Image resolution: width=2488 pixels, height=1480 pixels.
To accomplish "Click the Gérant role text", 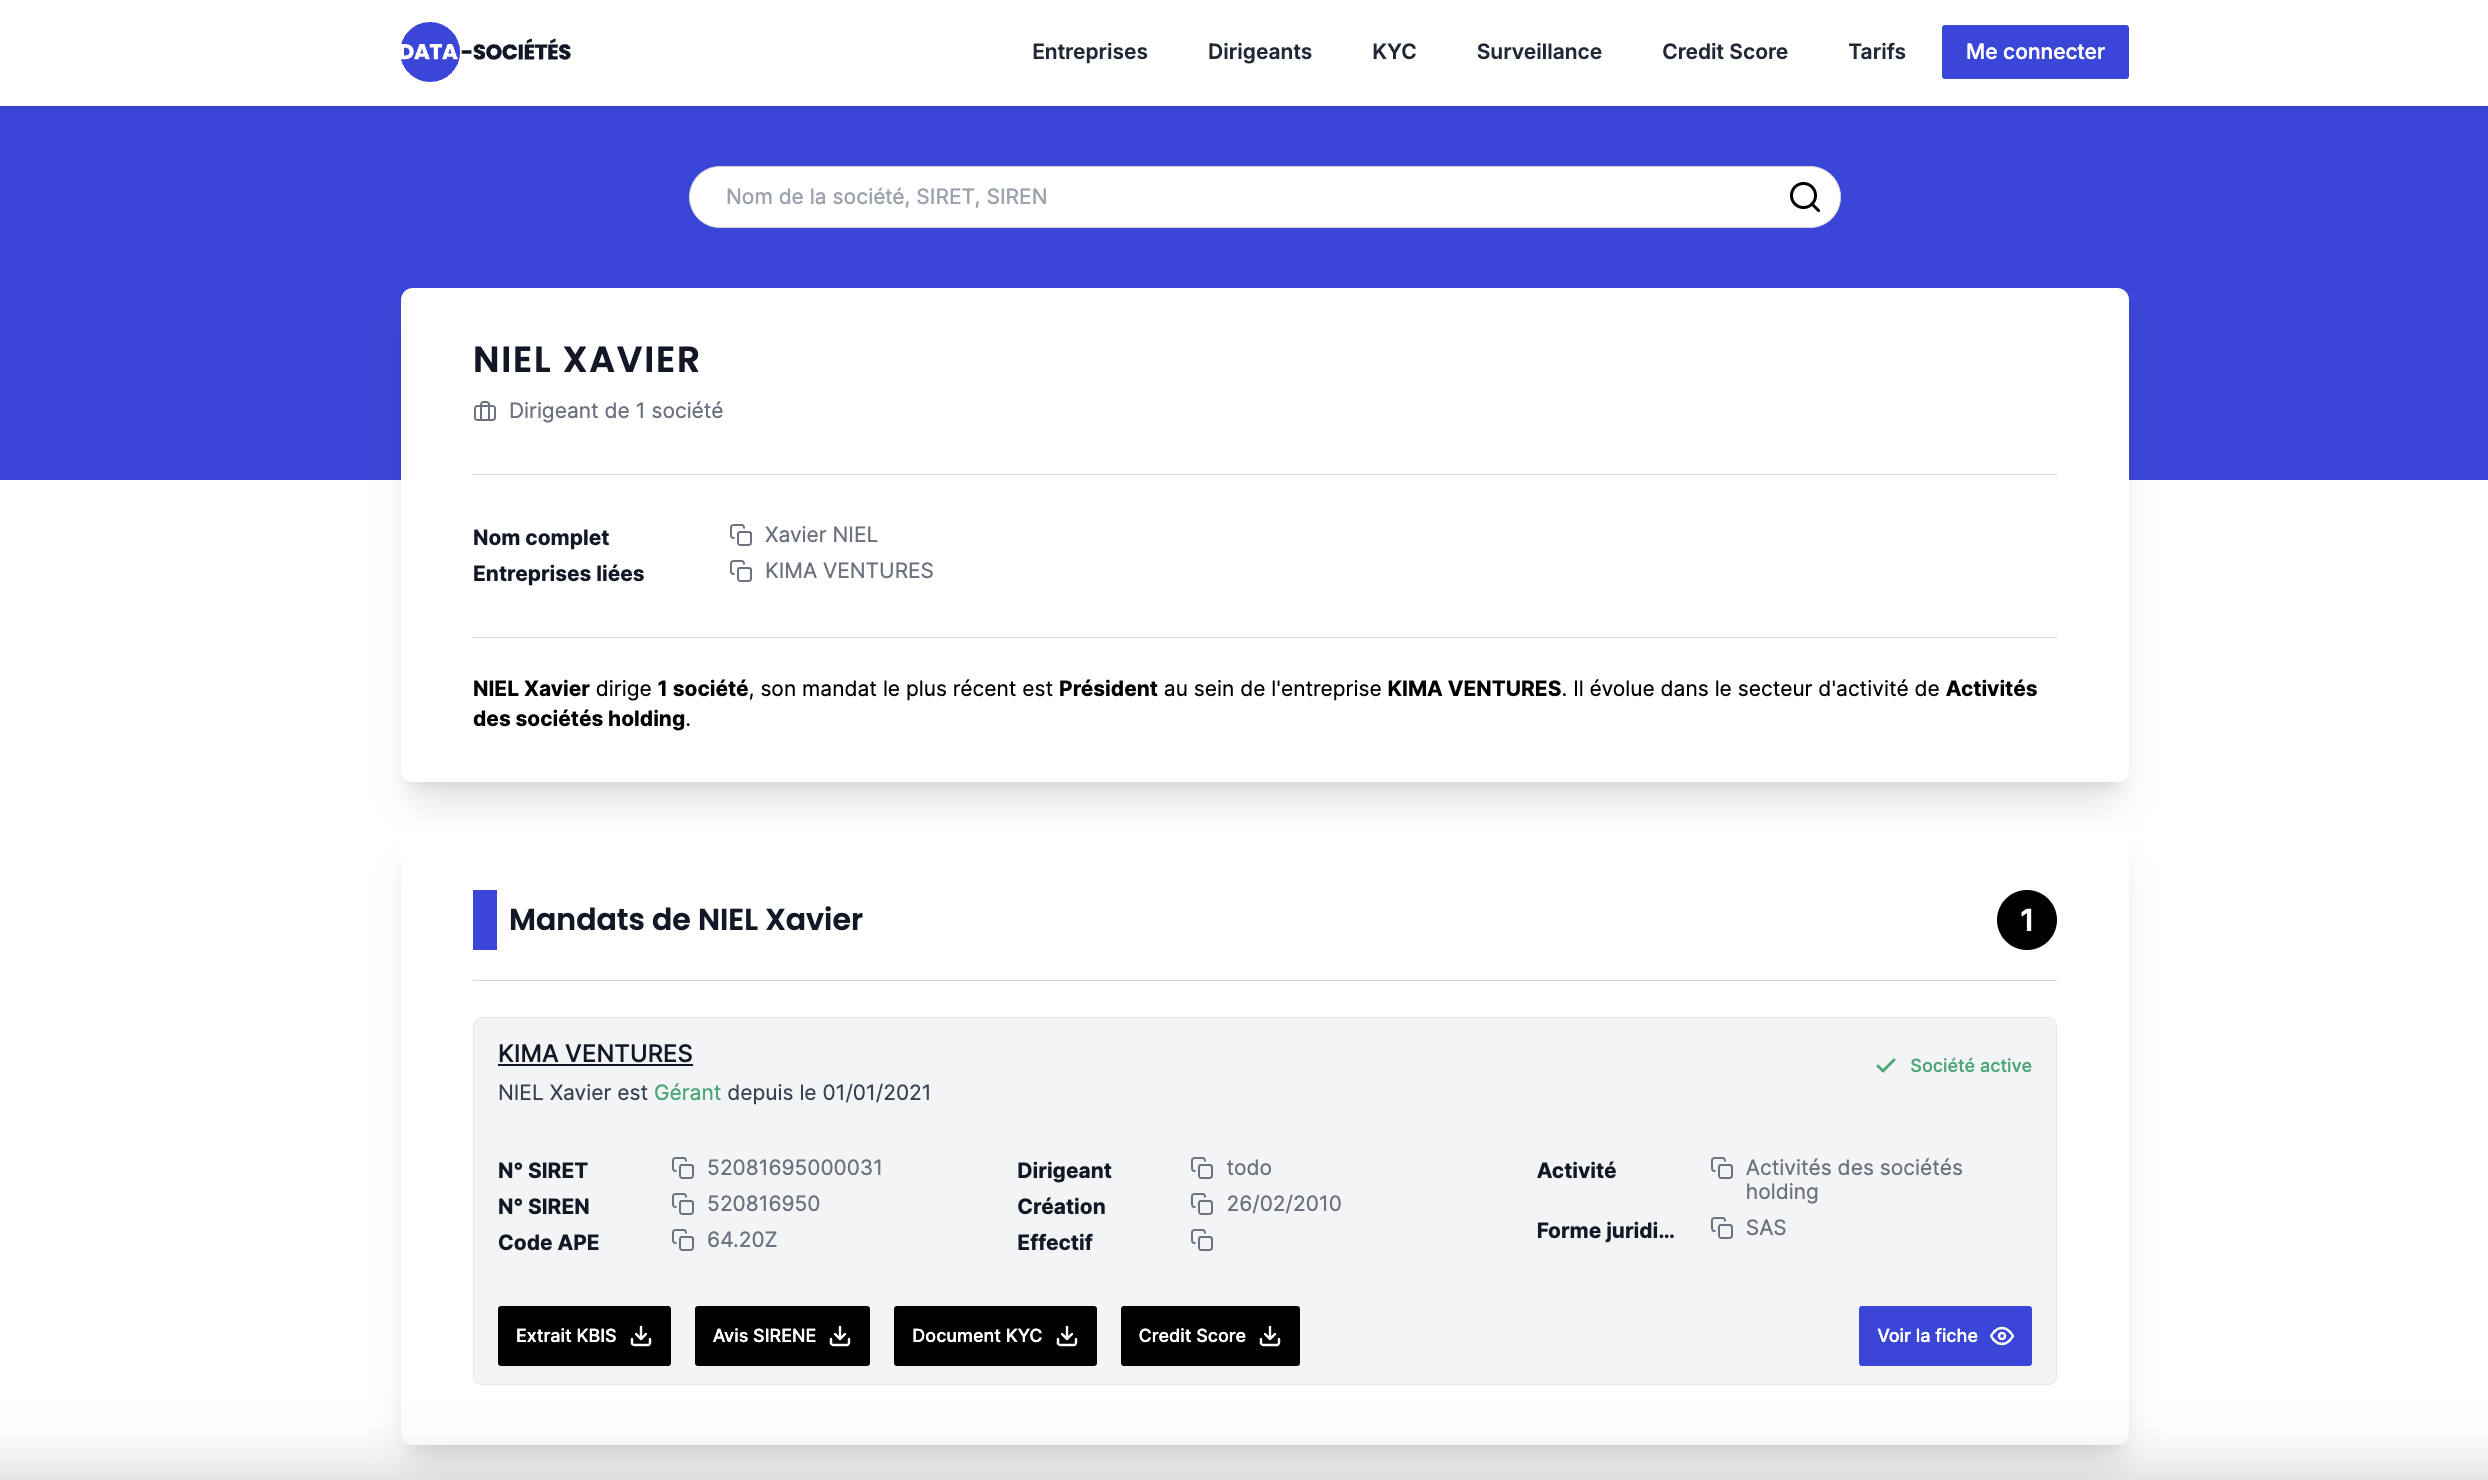I will point(687,1093).
